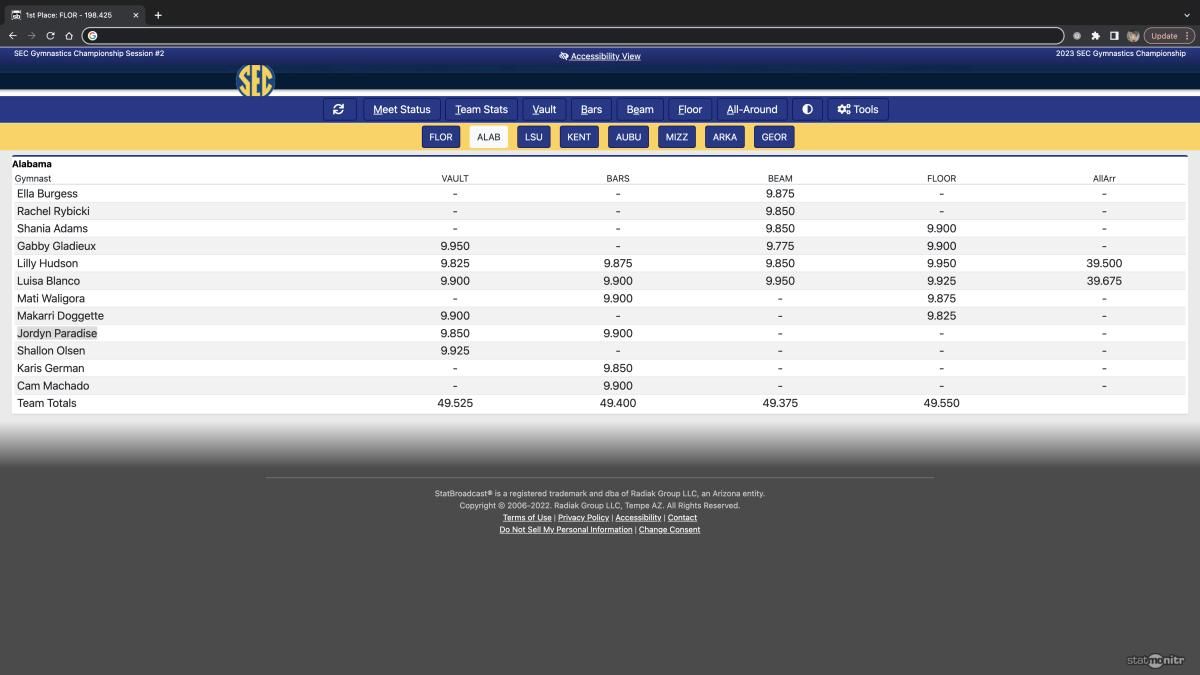
Task: Click the SEC logo
Action: (x=255, y=80)
